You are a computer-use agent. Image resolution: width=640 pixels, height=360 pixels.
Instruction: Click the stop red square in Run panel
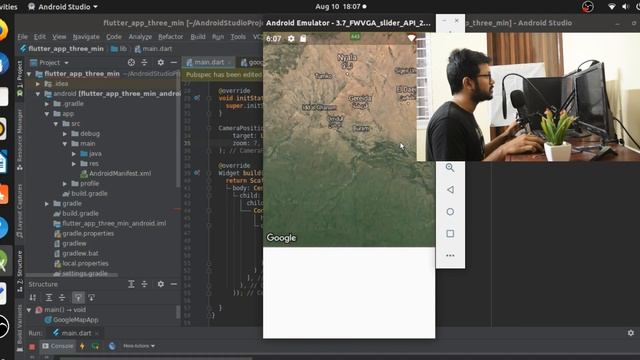click(32, 347)
